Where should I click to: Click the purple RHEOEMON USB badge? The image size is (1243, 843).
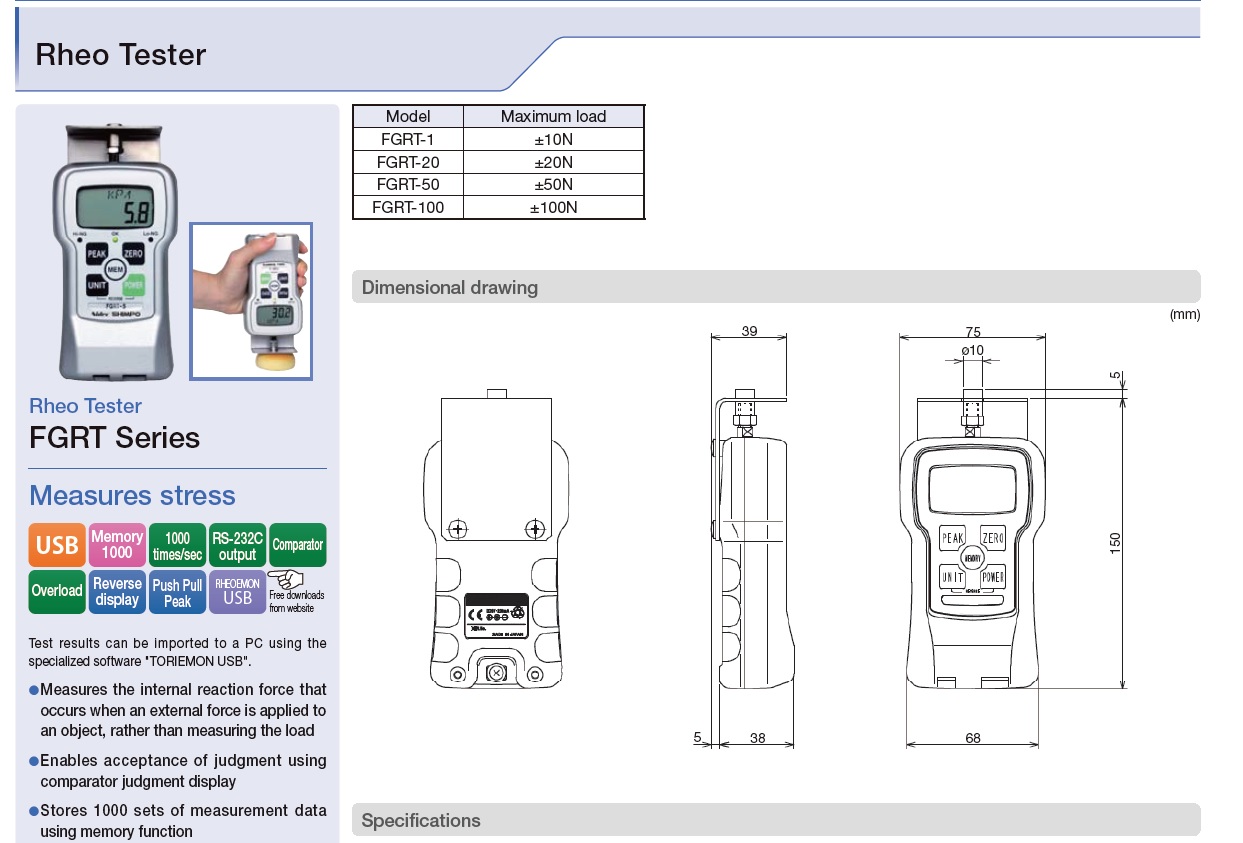238,591
